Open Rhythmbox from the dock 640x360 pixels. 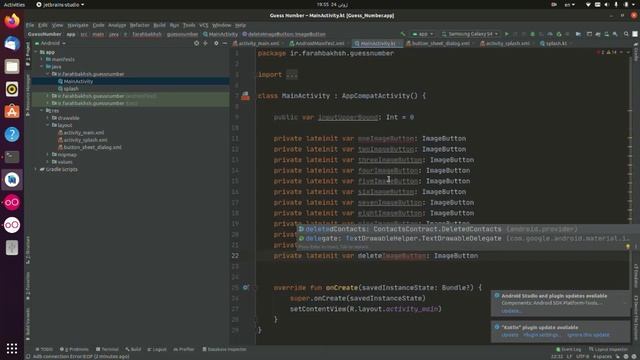(12, 89)
